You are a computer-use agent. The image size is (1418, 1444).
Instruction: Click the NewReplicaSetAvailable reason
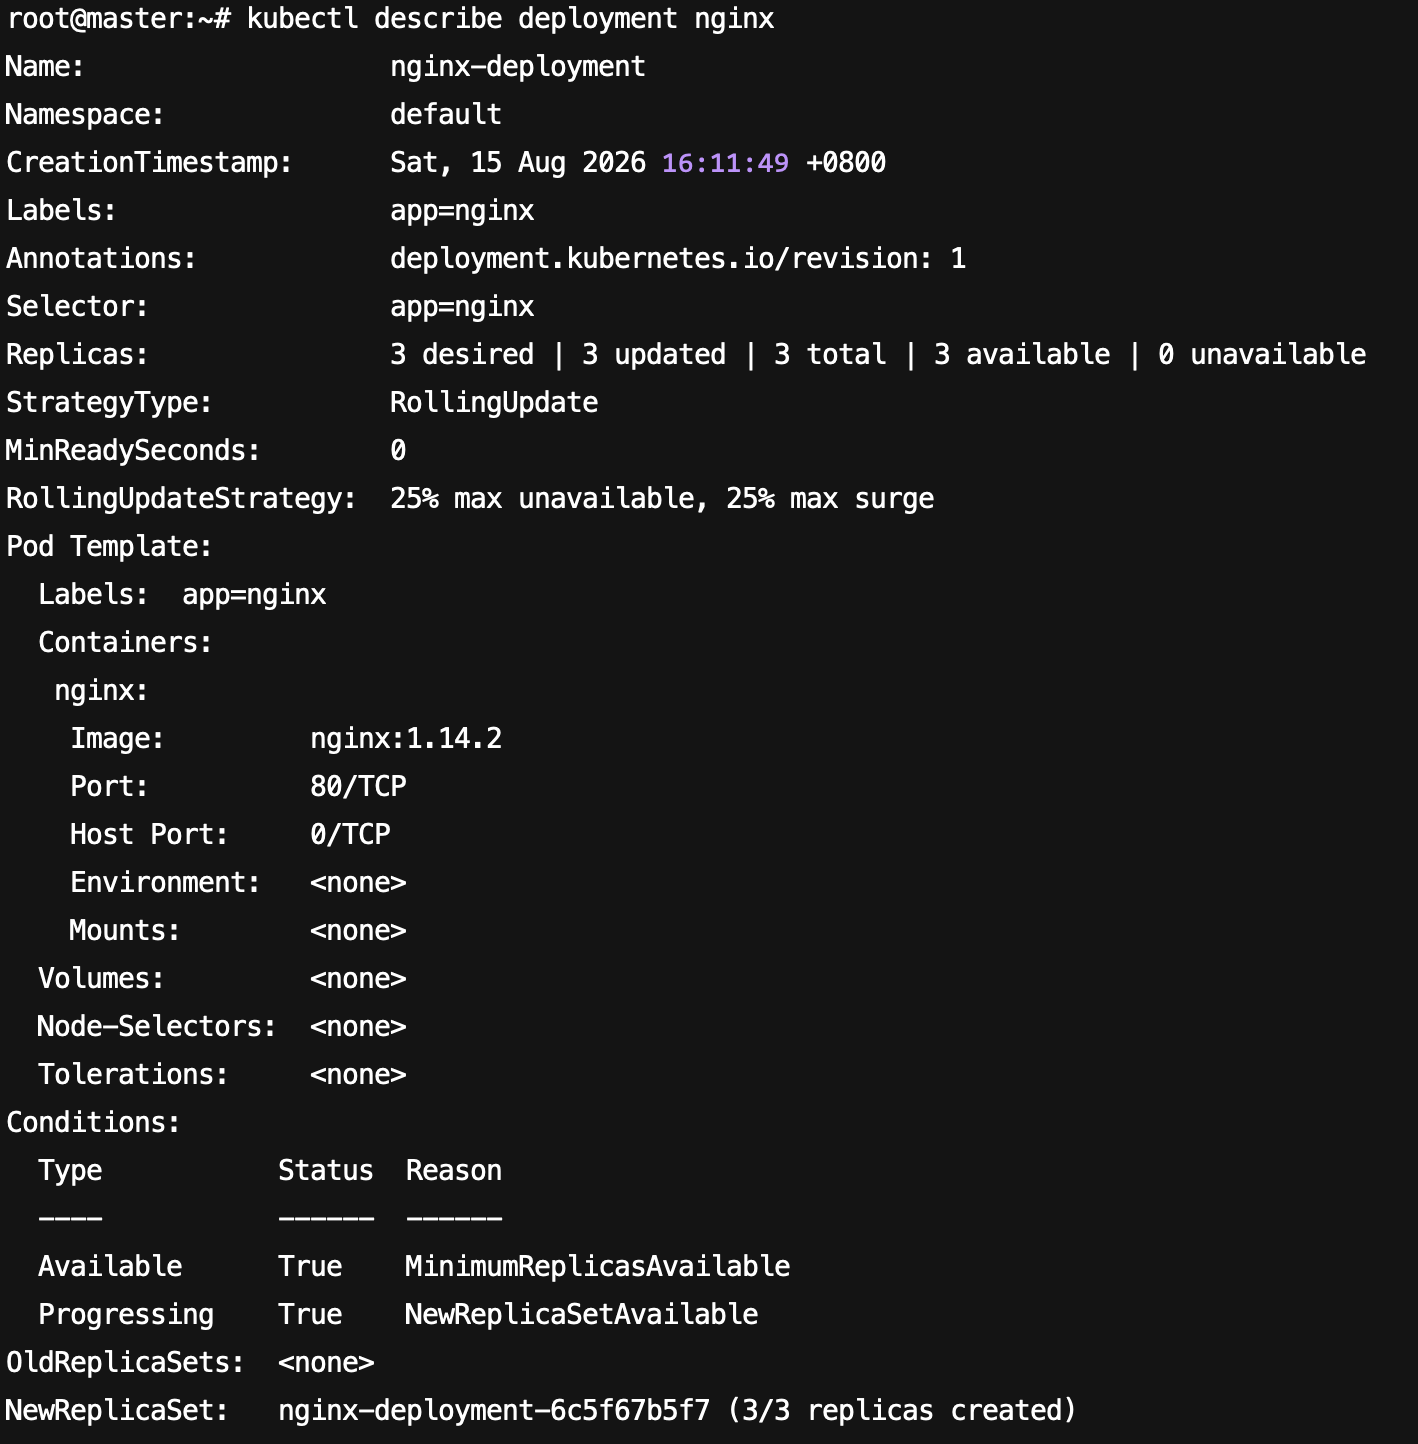[x=582, y=1315]
